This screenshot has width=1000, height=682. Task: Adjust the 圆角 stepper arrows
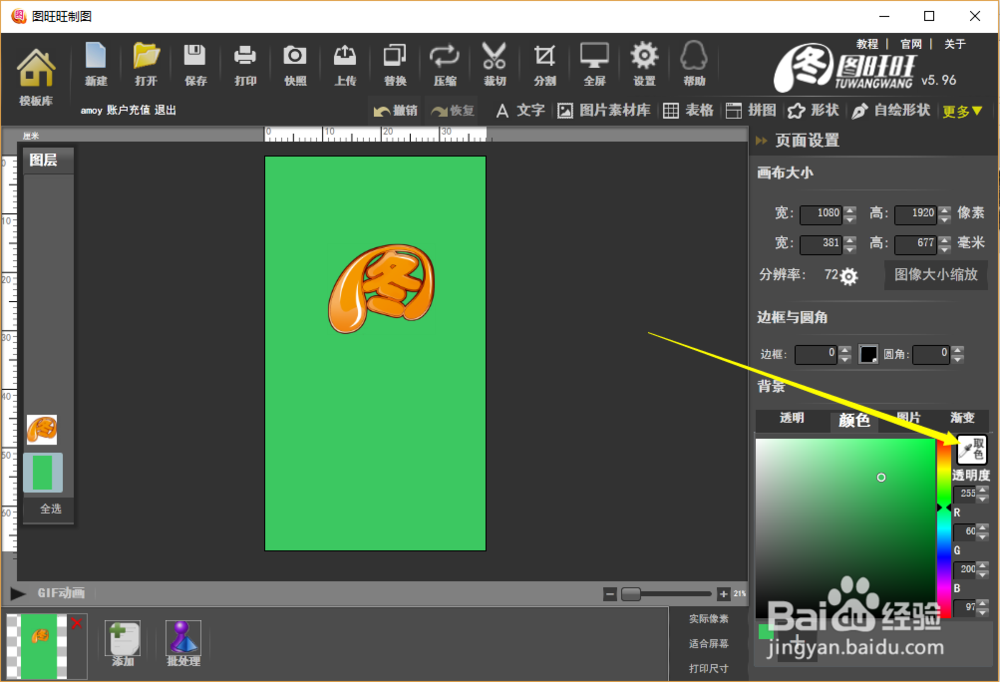pos(957,354)
